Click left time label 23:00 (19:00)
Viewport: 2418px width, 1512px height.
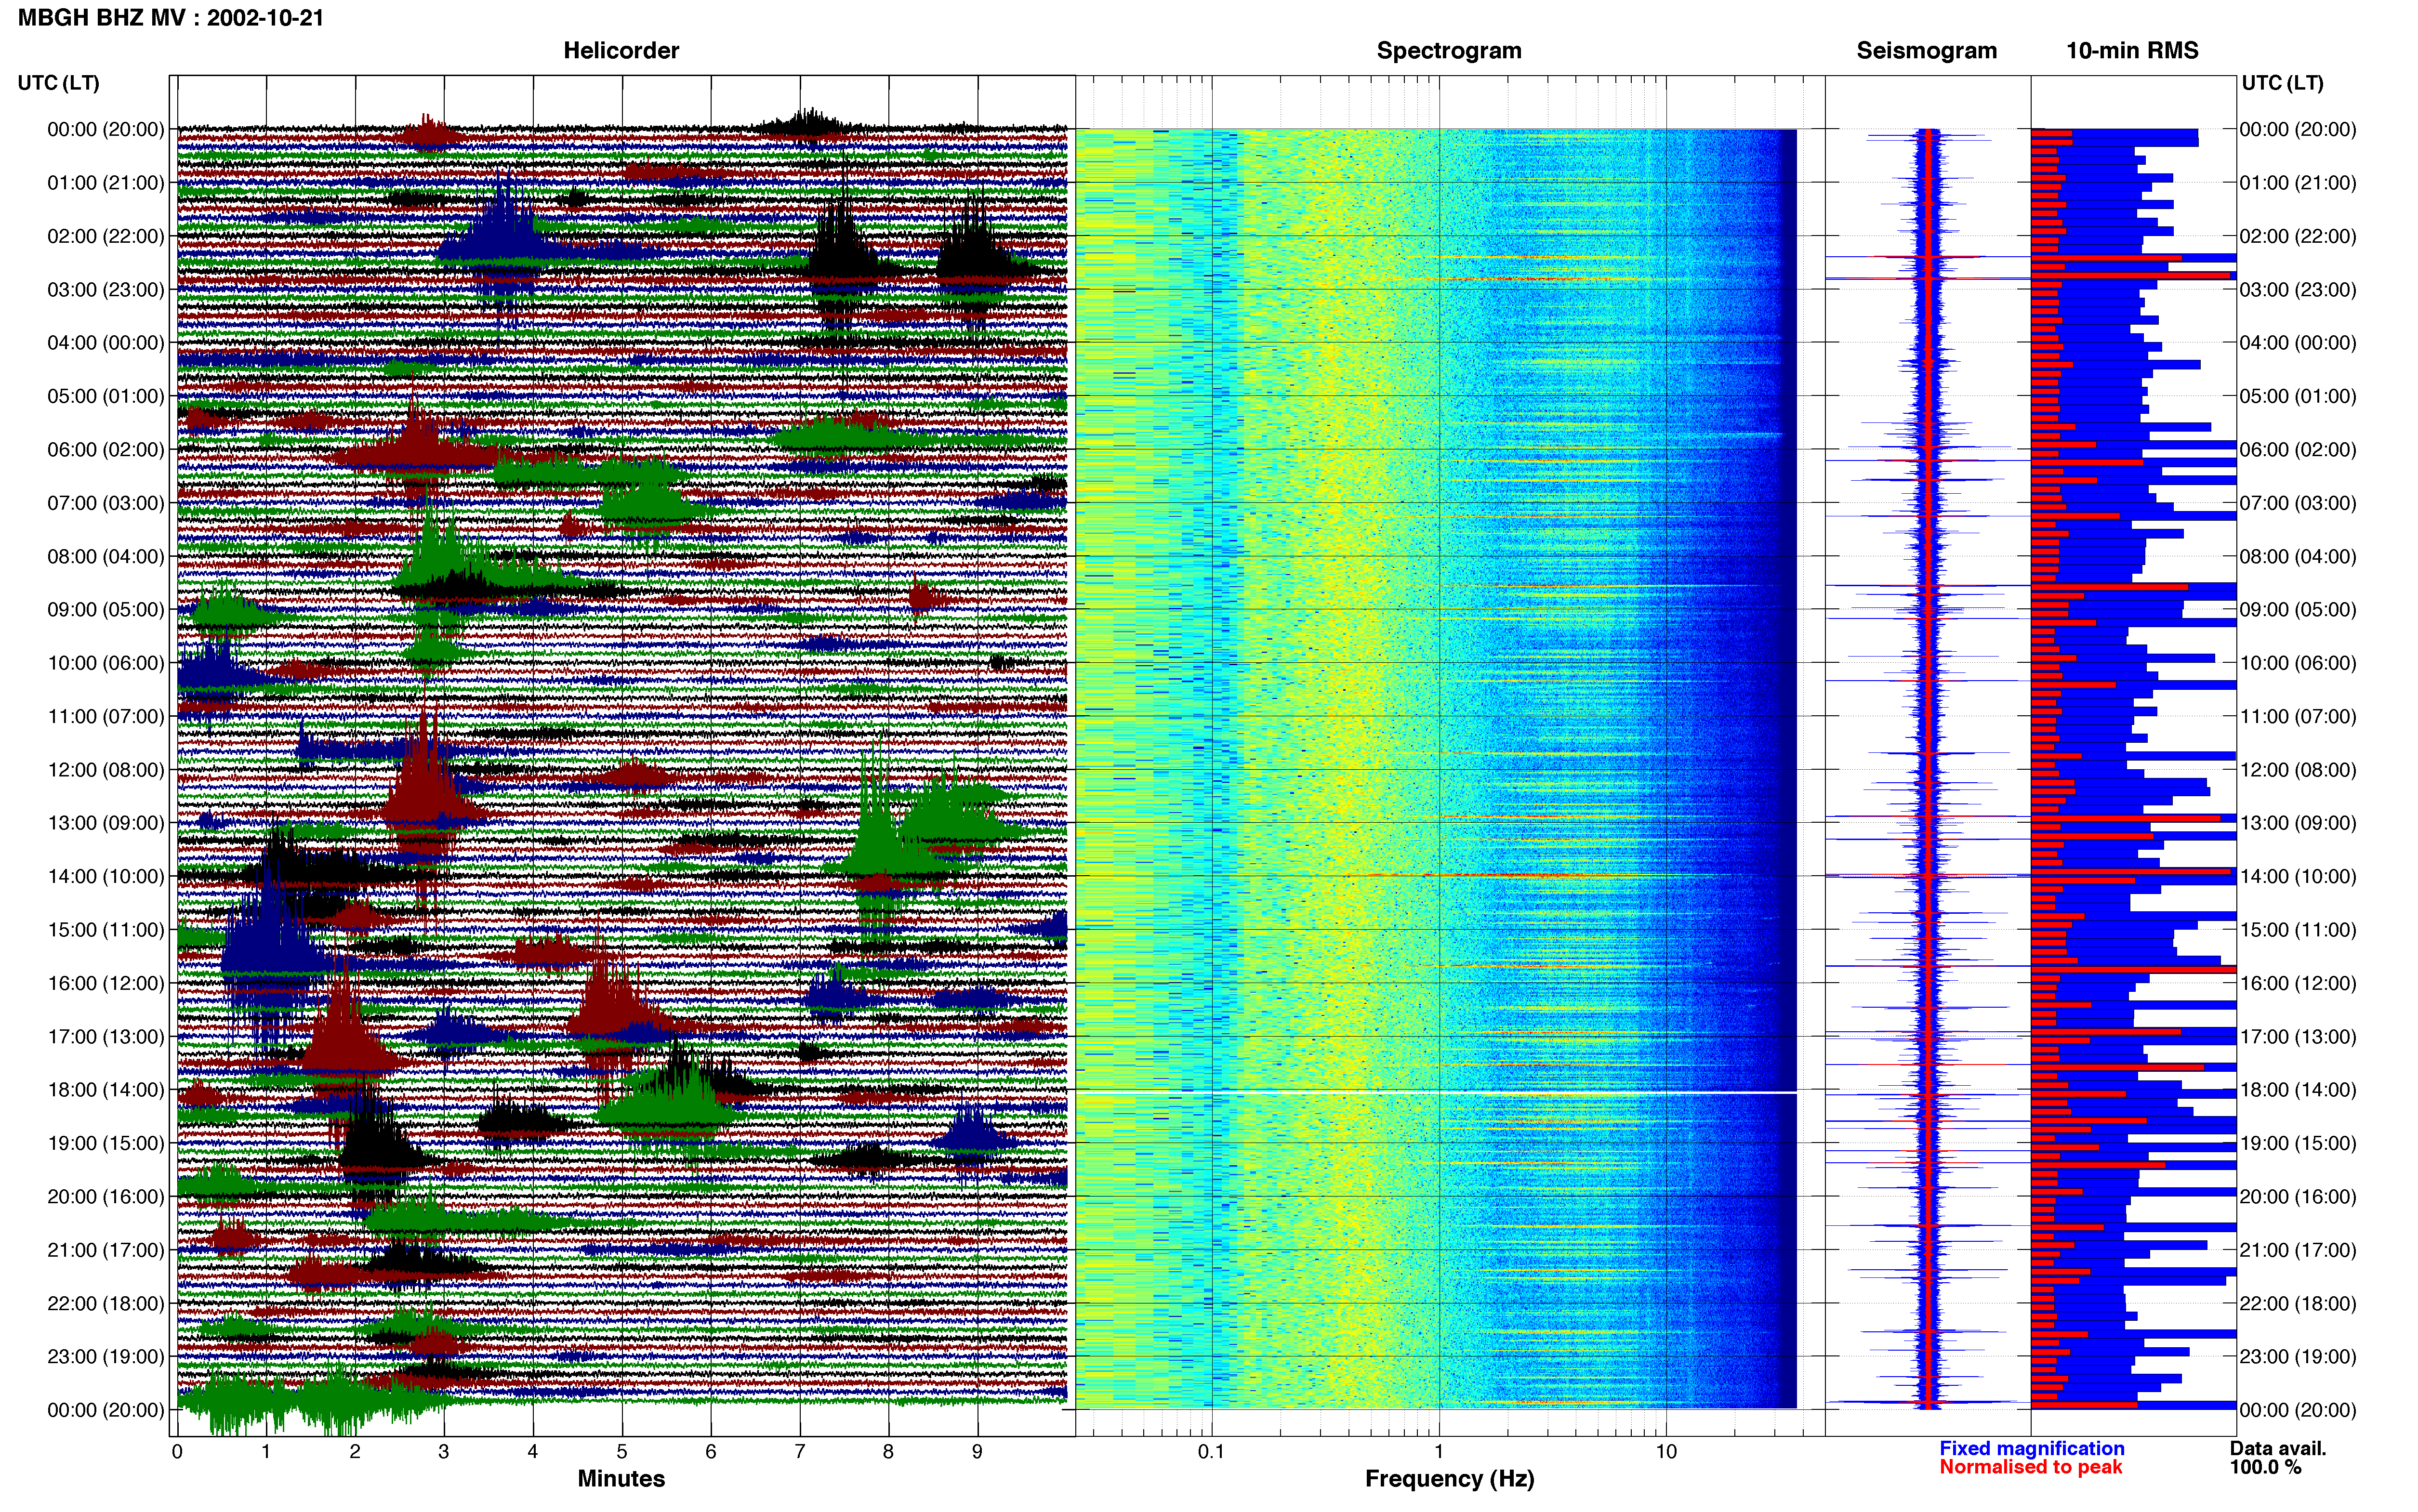[106, 1357]
